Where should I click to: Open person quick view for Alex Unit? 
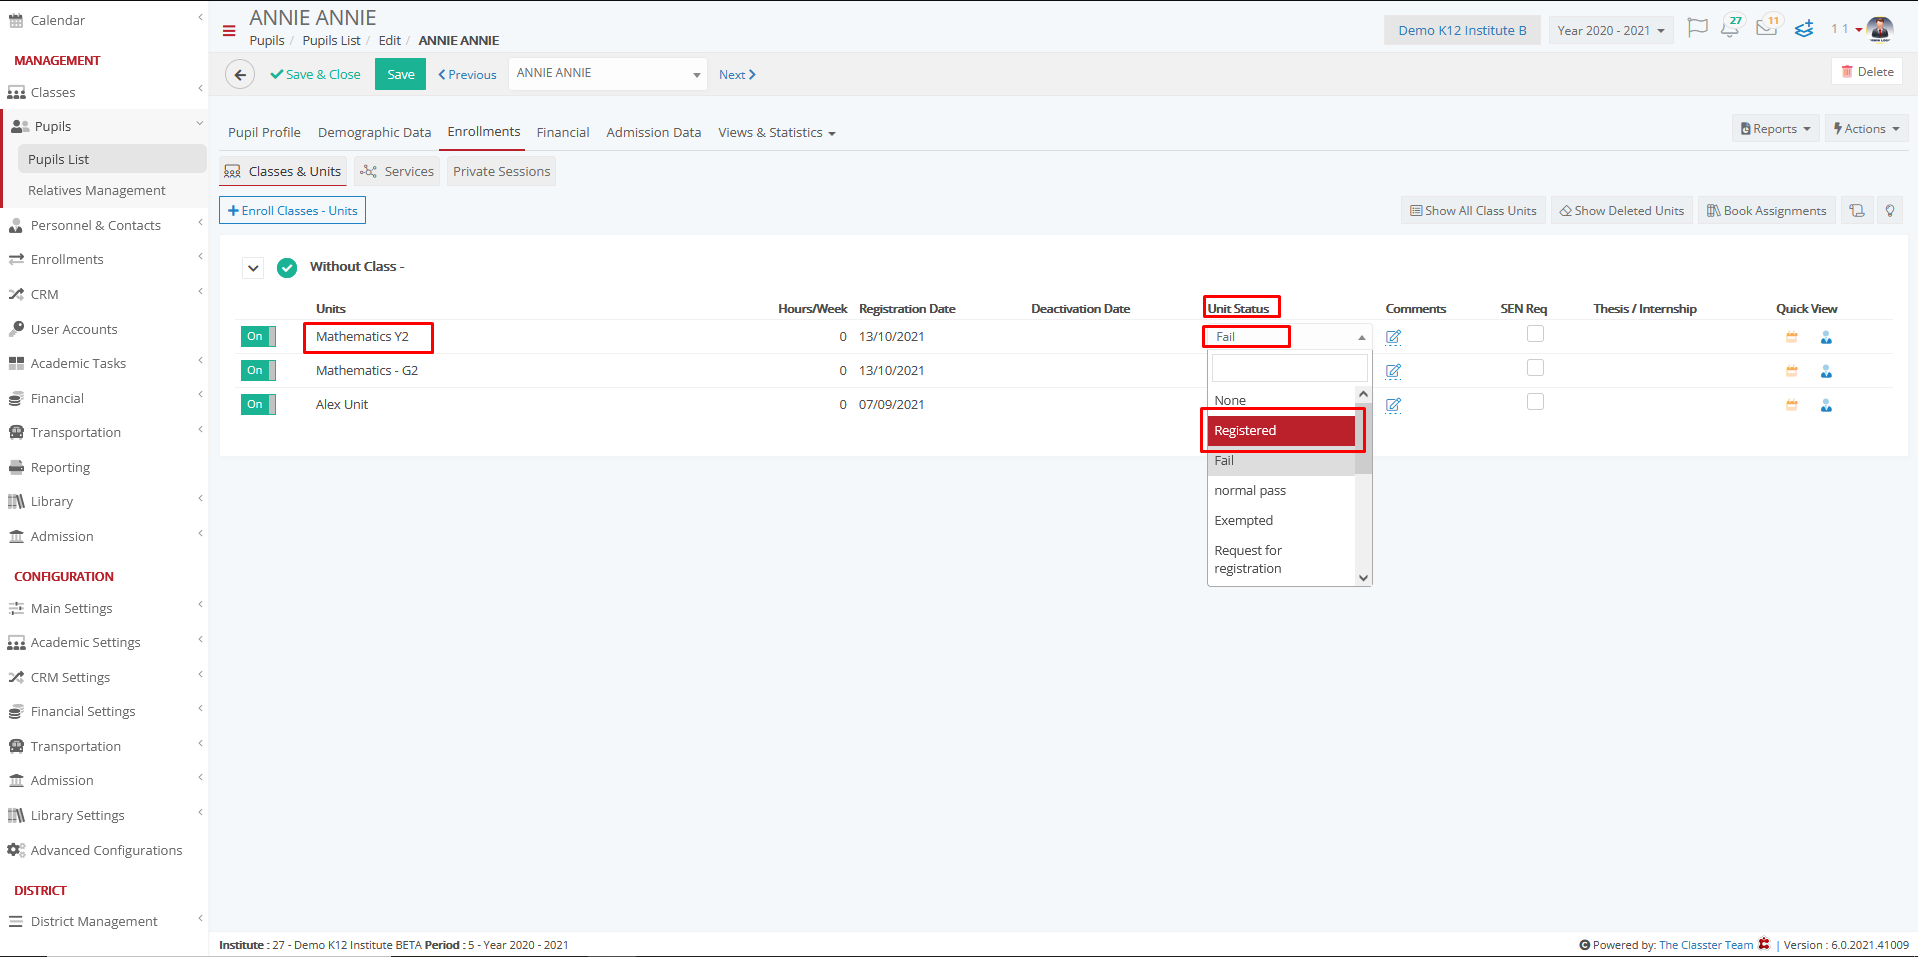click(x=1826, y=406)
